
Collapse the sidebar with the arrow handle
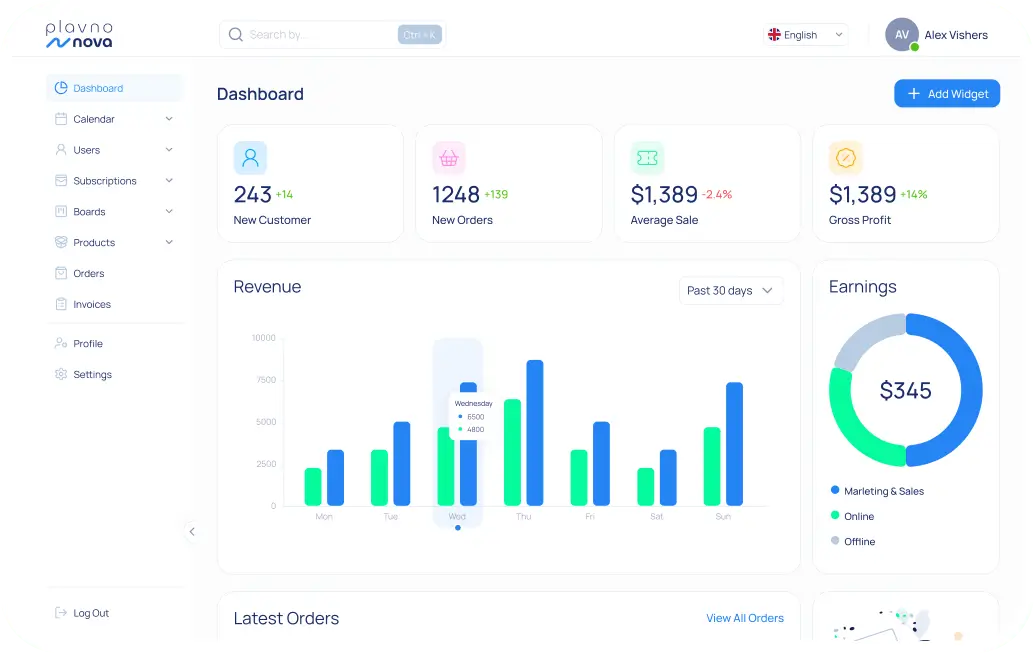point(192,532)
